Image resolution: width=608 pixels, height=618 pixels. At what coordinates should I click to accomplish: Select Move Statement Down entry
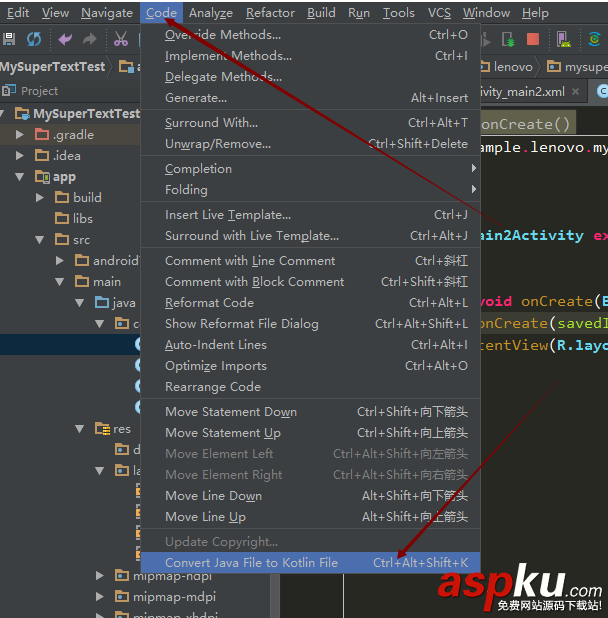[x=311, y=412]
